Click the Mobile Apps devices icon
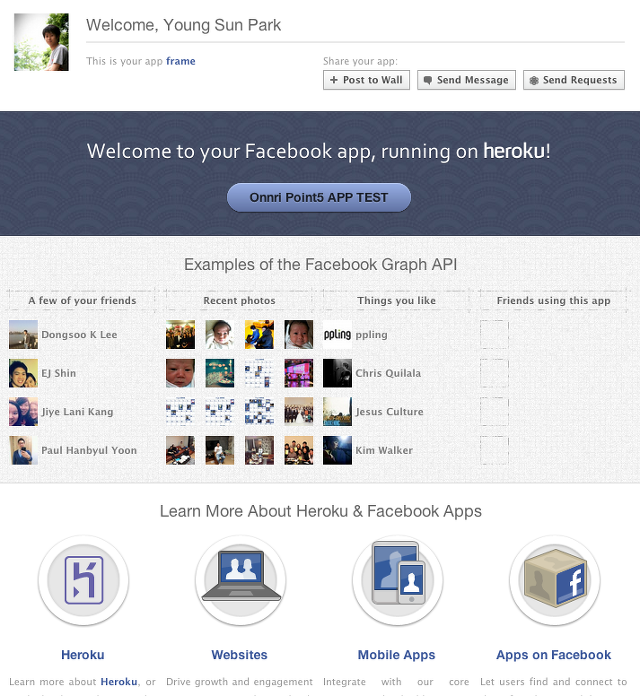The width and height of the screenshot is (640, 696). 398,581
